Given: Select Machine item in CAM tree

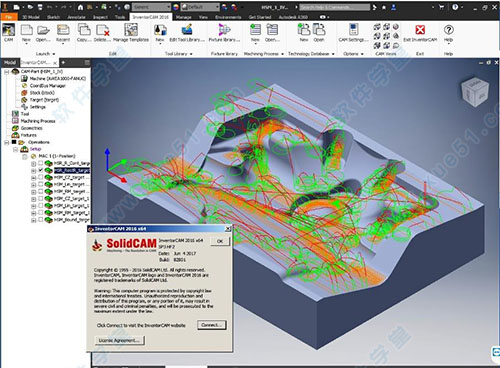Looking at the screenshot, I should point(53,78).
